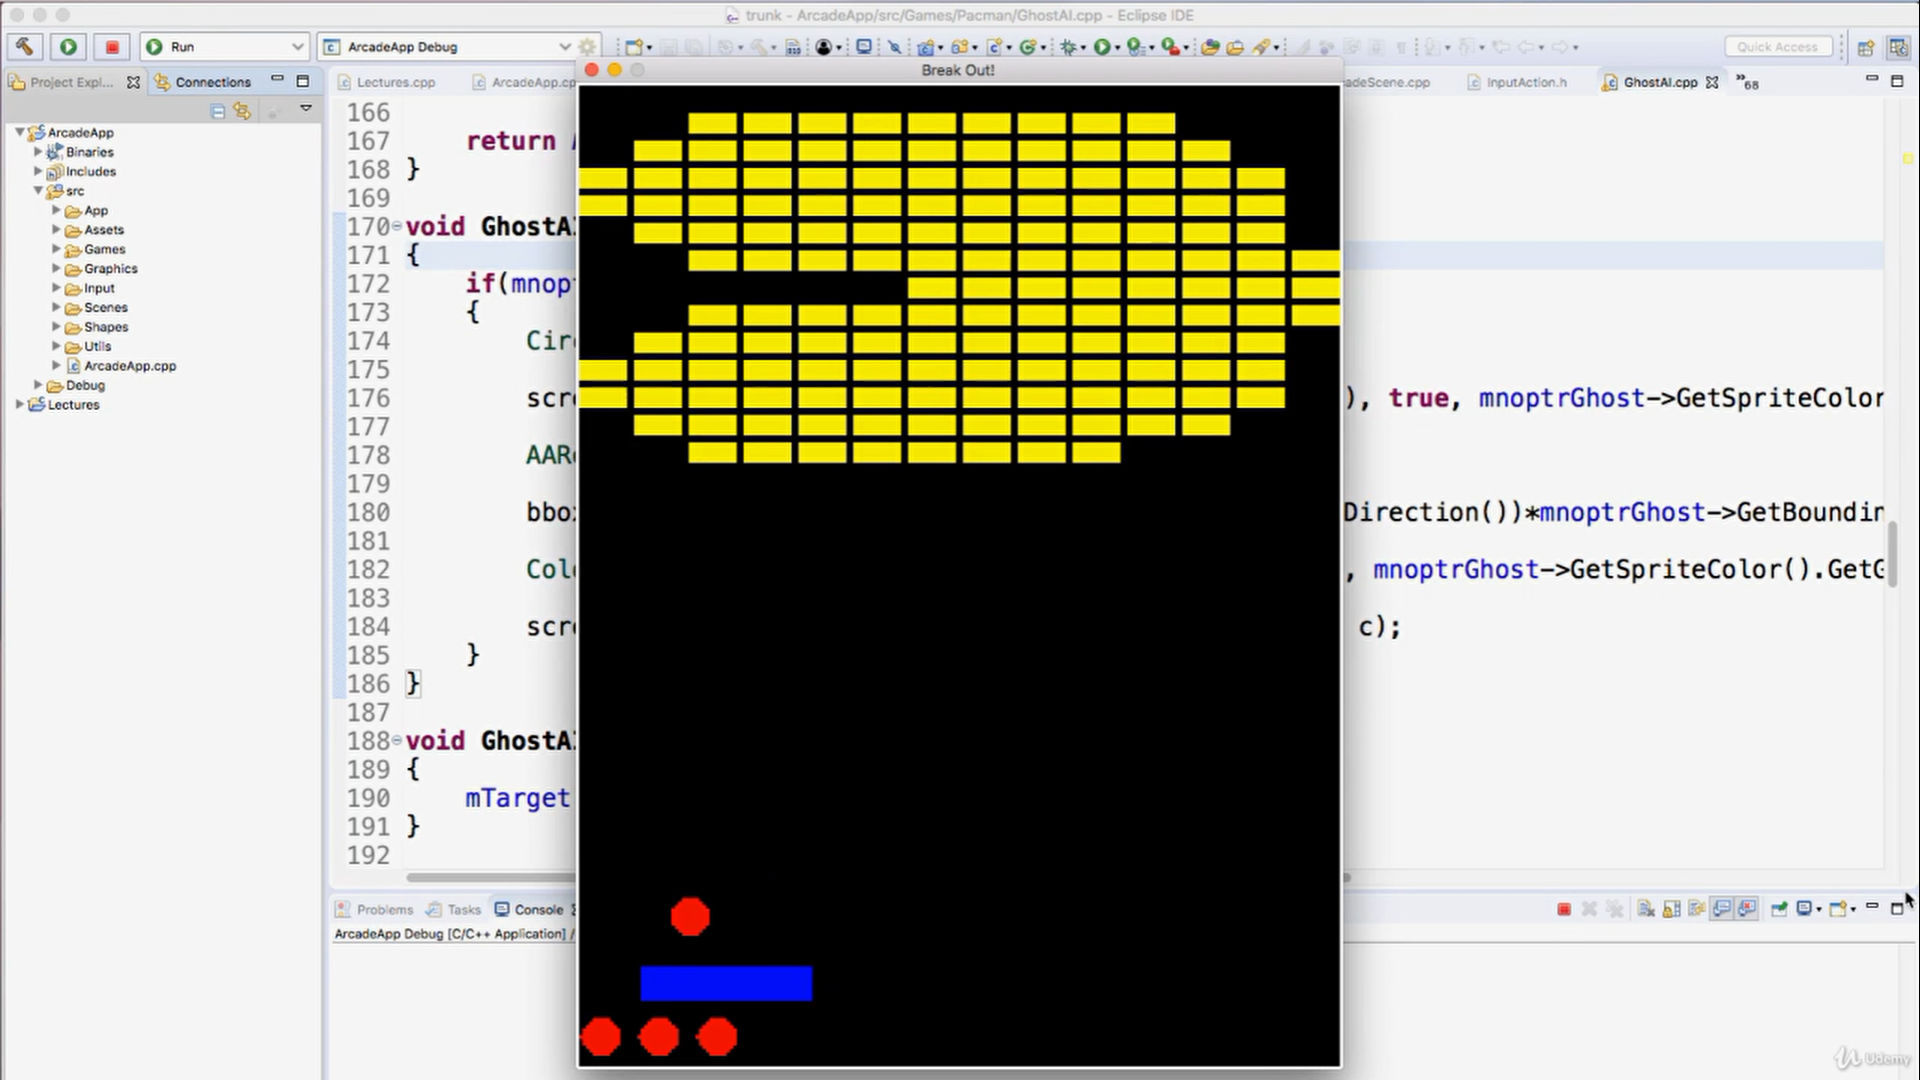The image size is (1920, 1080).
Task: Select the Scenes folder
Action: [97, 307]
